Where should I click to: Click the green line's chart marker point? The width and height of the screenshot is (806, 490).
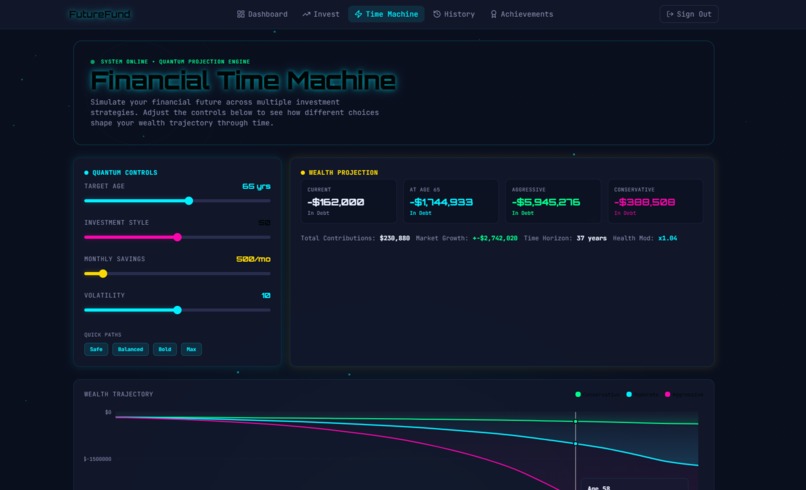[x=575, y=421]
